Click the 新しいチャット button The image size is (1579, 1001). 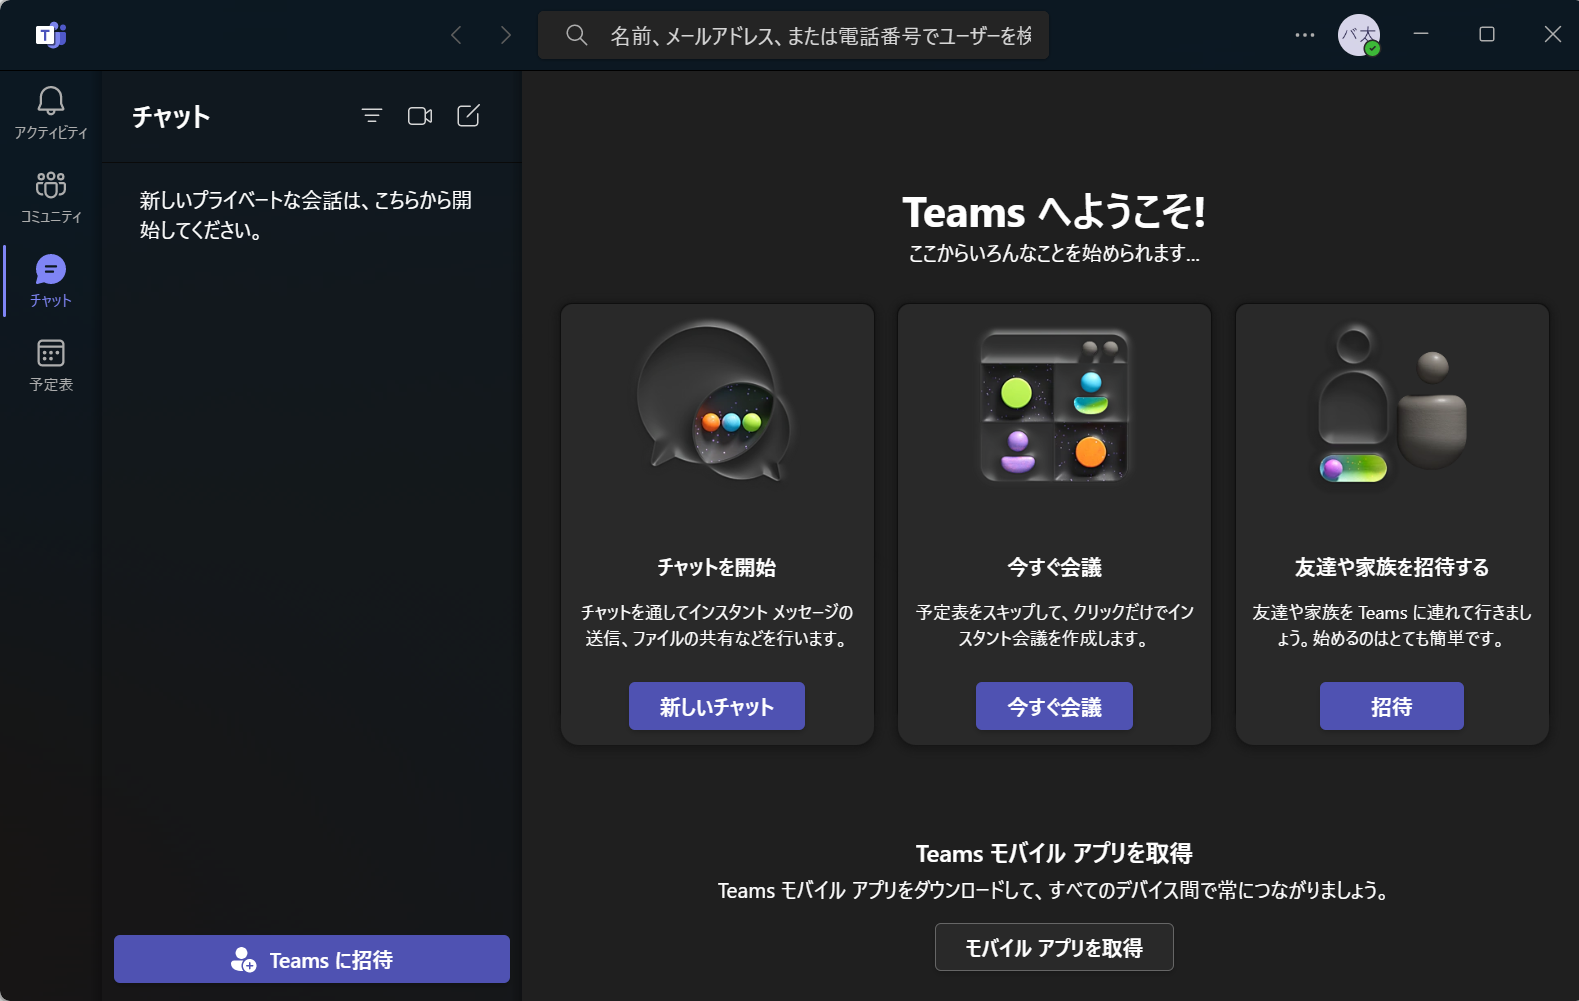coord(717,706)
